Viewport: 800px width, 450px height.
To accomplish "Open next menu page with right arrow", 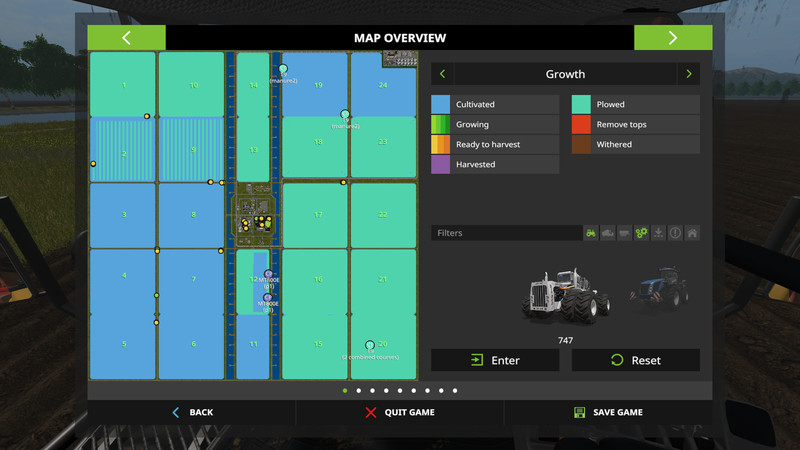I will 673,38.
